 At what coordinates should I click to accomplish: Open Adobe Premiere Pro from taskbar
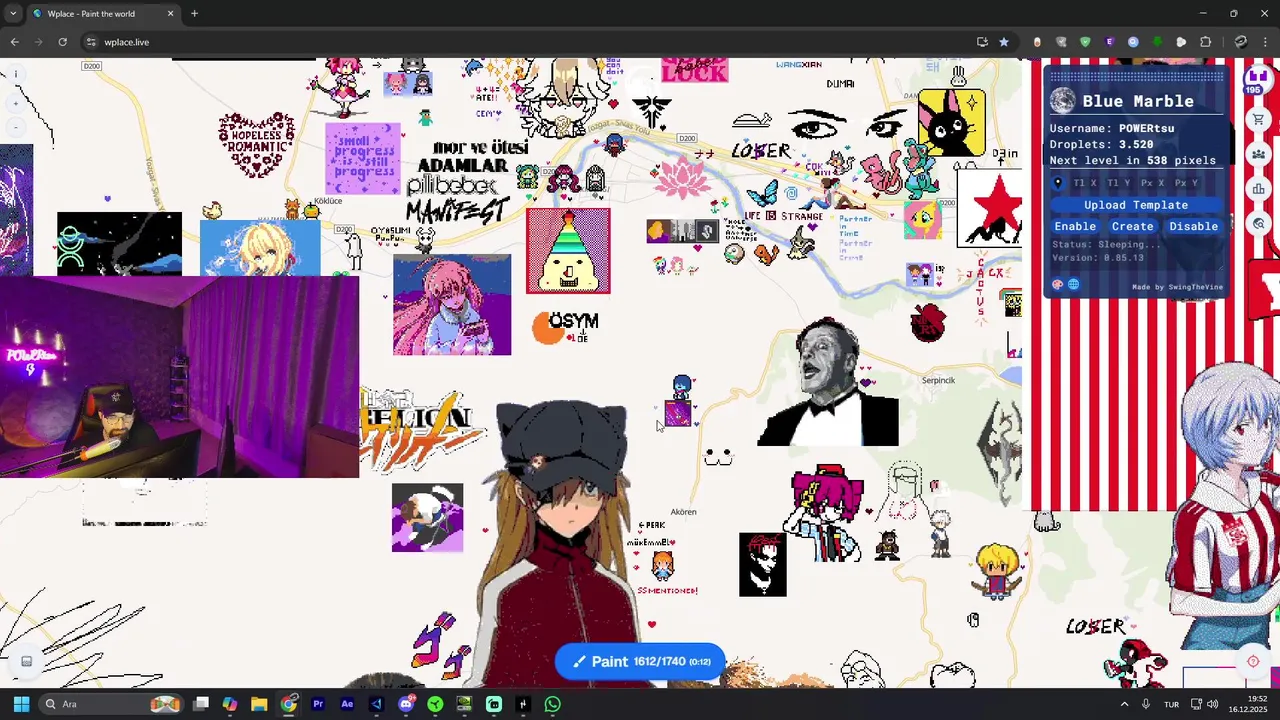point(318,704)
